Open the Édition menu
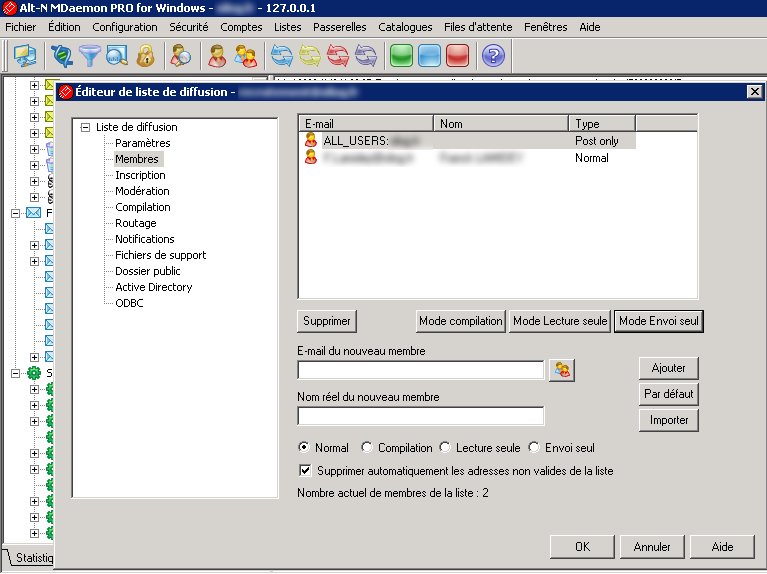This screenshot has width=767, height=574. tap(64, 27)
